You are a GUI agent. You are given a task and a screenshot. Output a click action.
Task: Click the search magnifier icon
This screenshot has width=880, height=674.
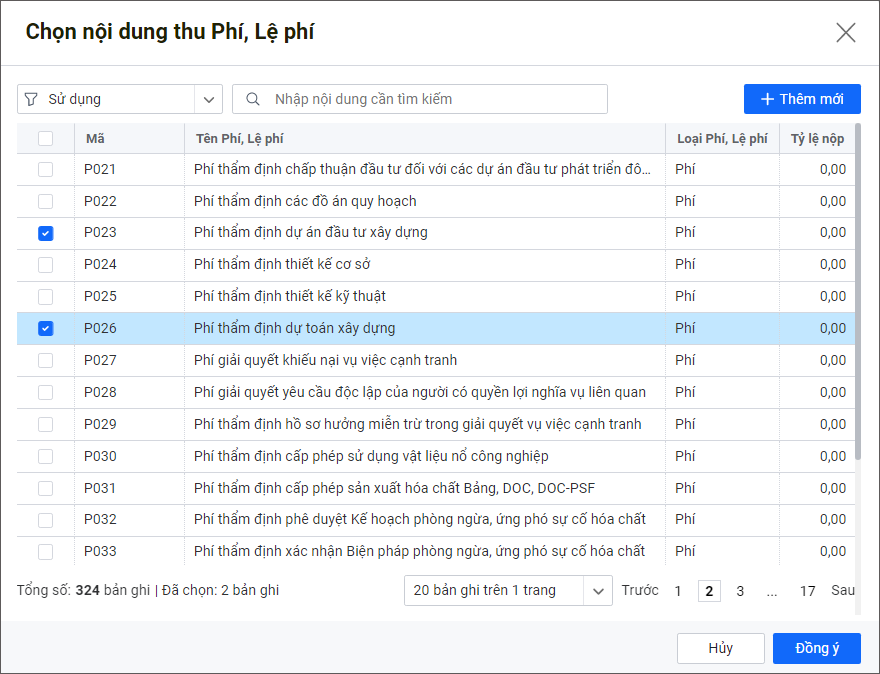[254, 99]
